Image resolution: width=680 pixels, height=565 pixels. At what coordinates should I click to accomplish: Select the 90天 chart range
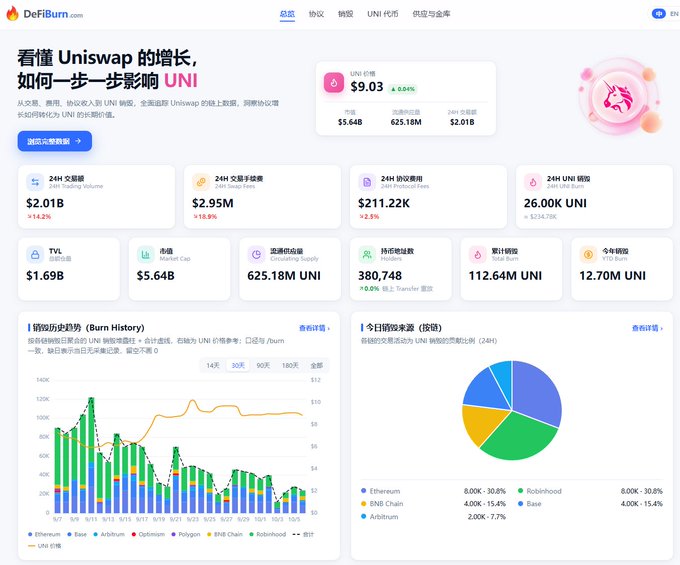[x=263, y=366]
